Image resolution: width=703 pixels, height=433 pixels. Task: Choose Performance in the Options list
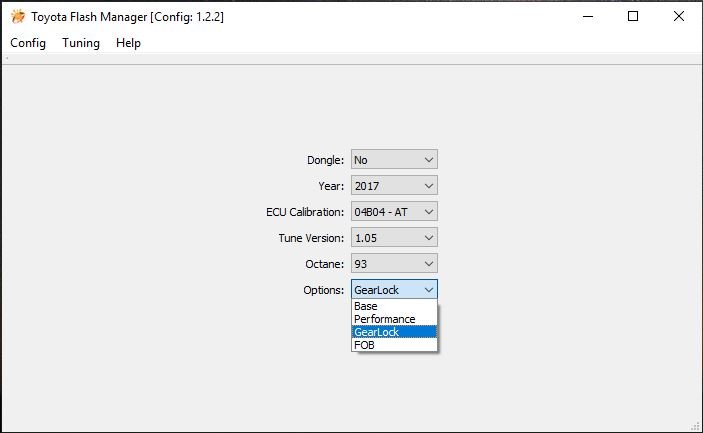point(394,319)
